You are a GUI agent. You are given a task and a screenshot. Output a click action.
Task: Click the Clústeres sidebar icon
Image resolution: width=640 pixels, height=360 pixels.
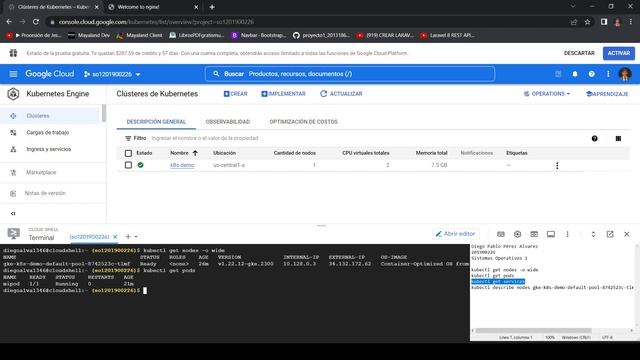coord(13,116)
